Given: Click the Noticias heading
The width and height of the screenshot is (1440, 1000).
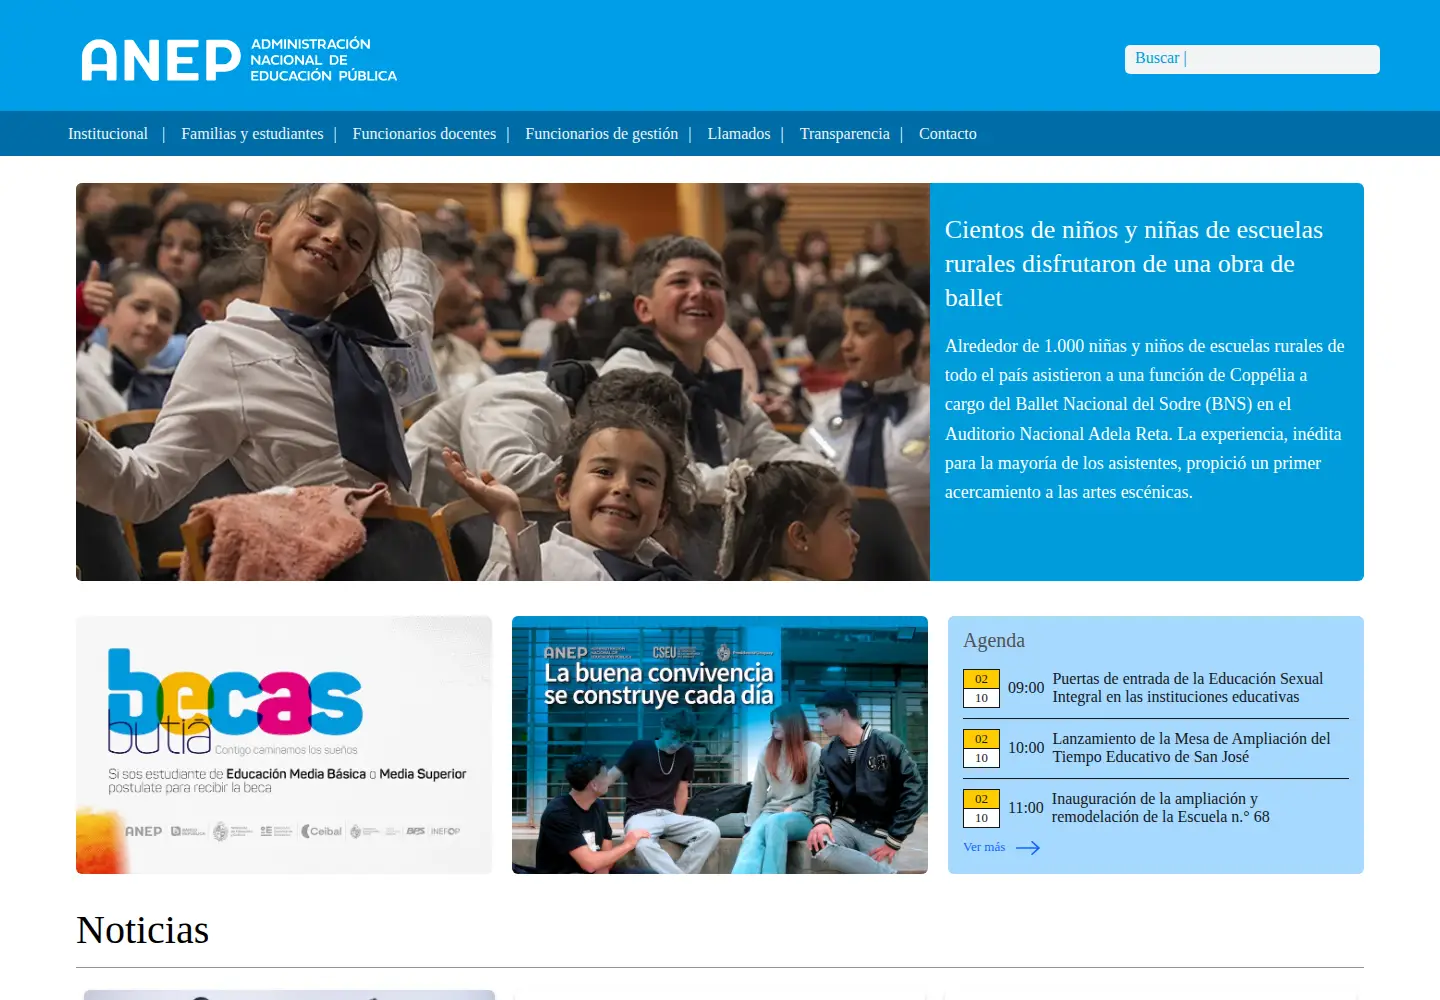Looking at the screenshot, I should tap(143, 930).
